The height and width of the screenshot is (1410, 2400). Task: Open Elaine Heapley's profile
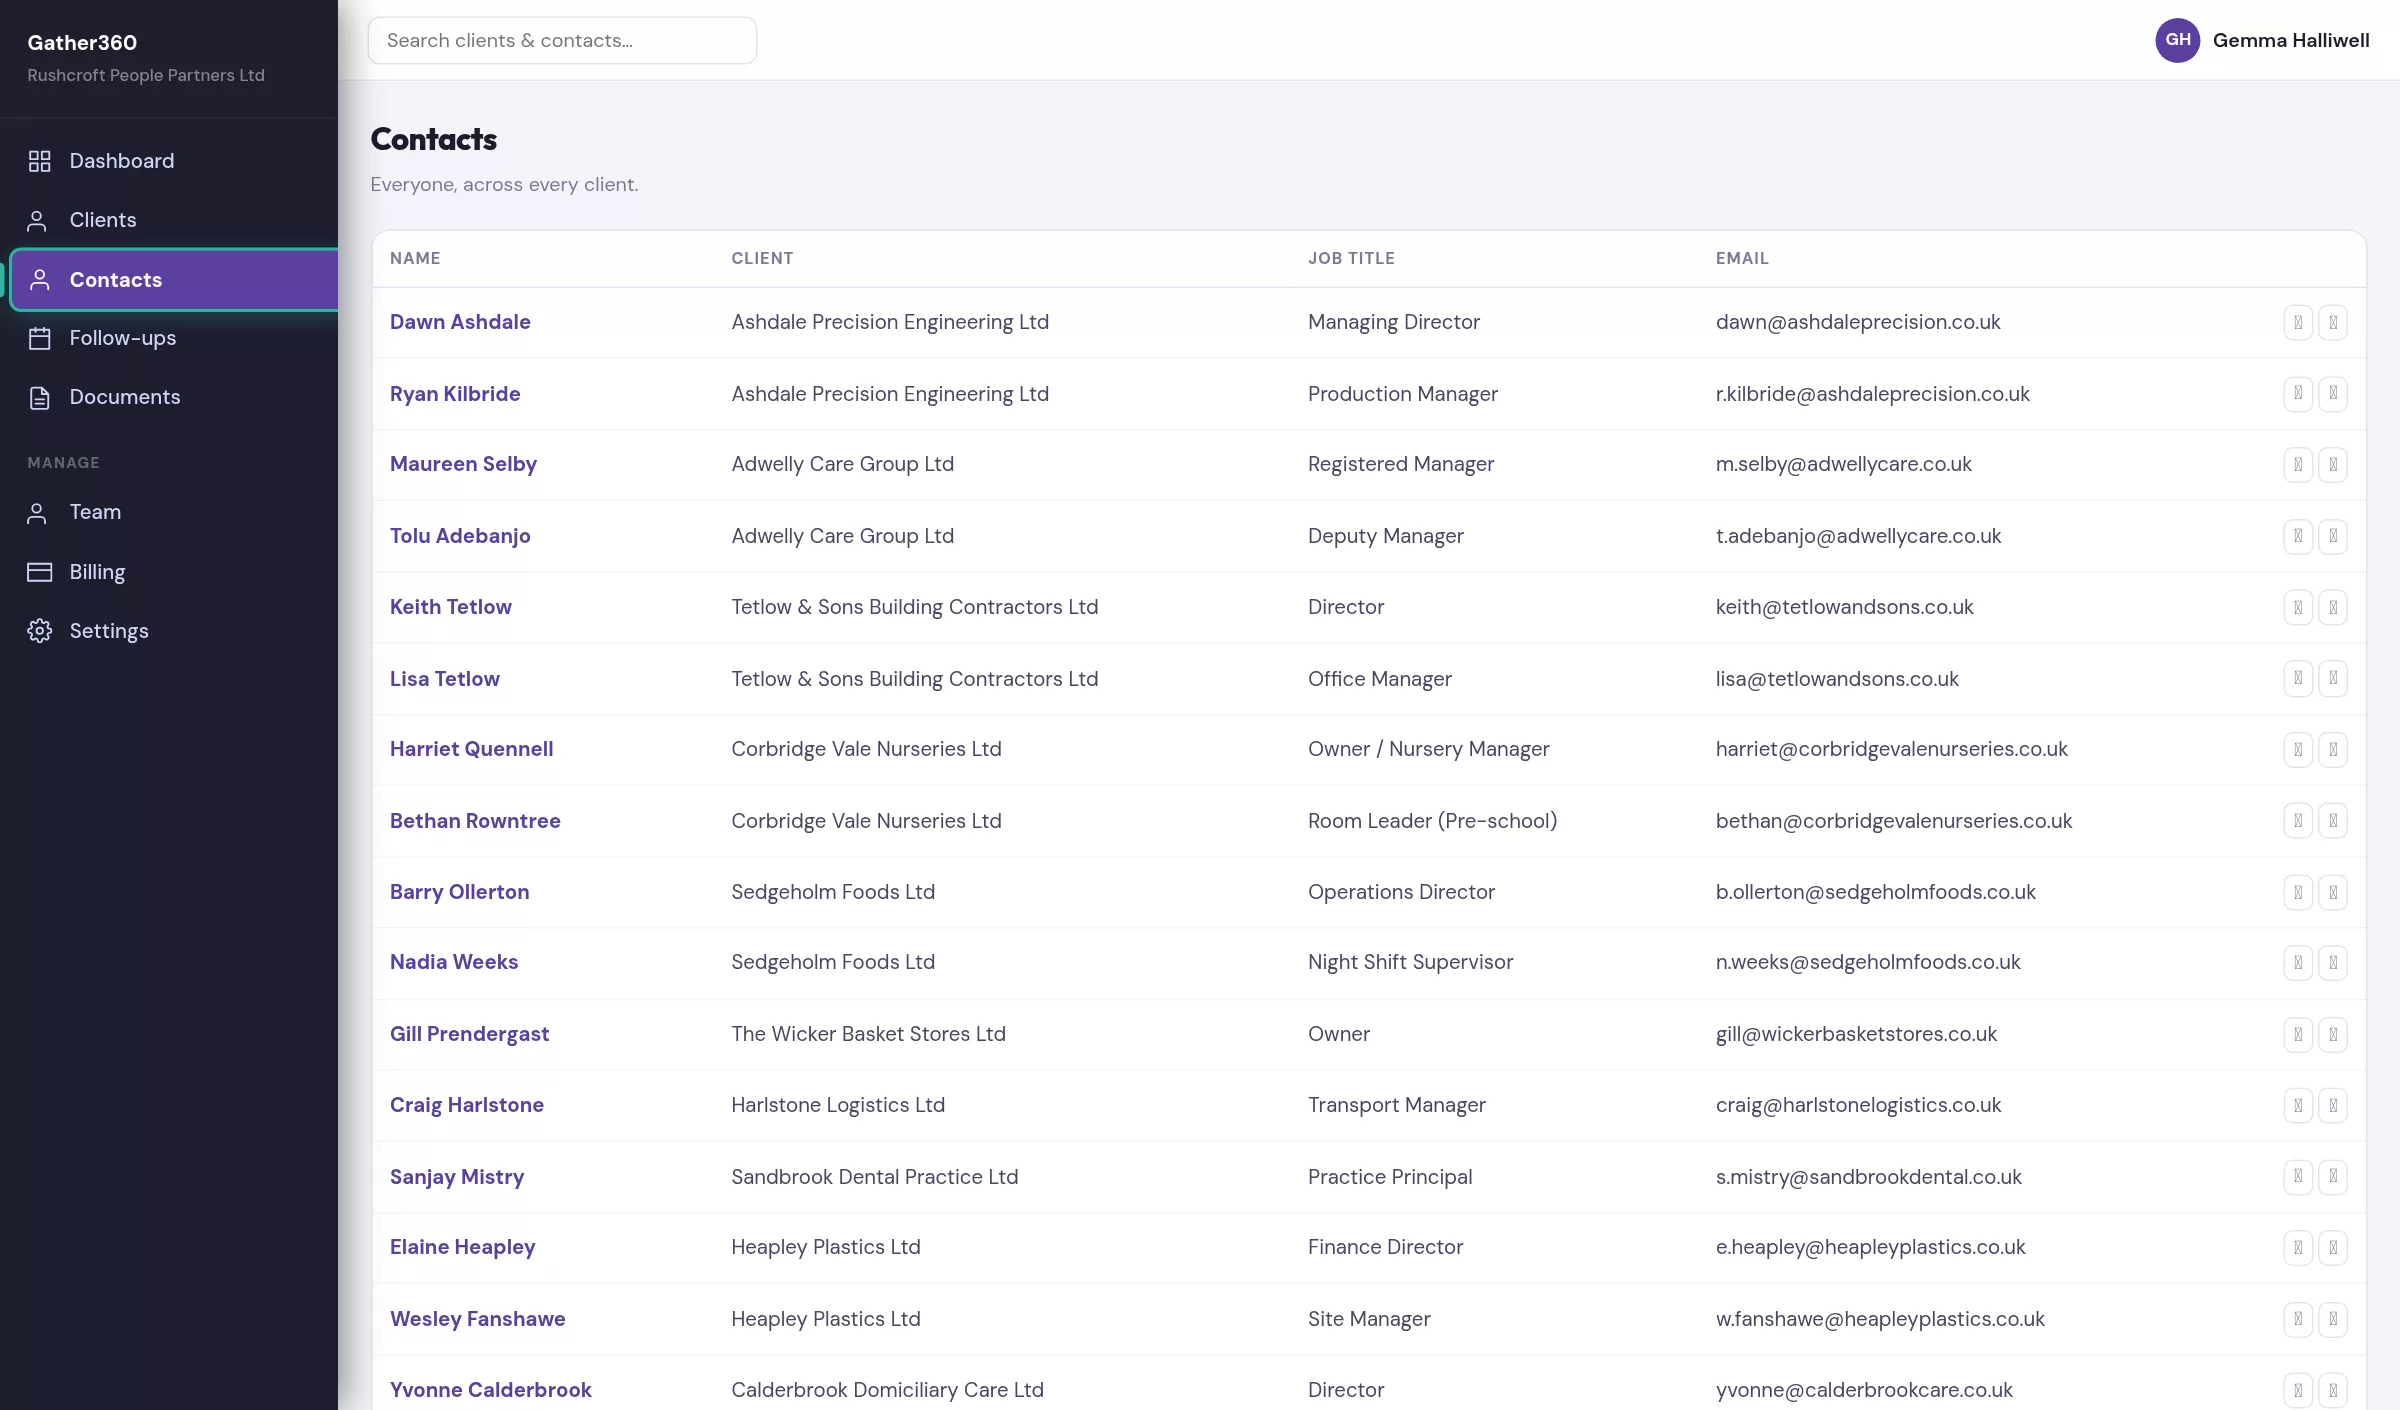point(463,1247)
